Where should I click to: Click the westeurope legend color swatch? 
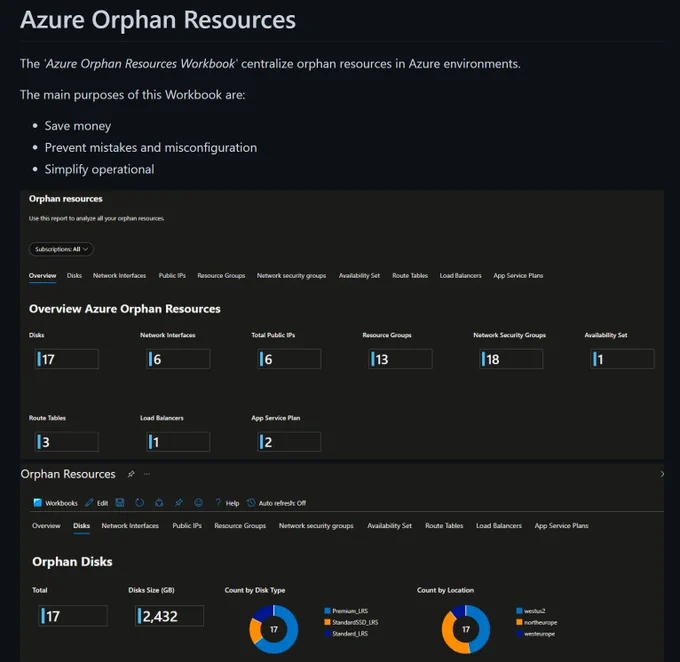[x=519, y=633]
